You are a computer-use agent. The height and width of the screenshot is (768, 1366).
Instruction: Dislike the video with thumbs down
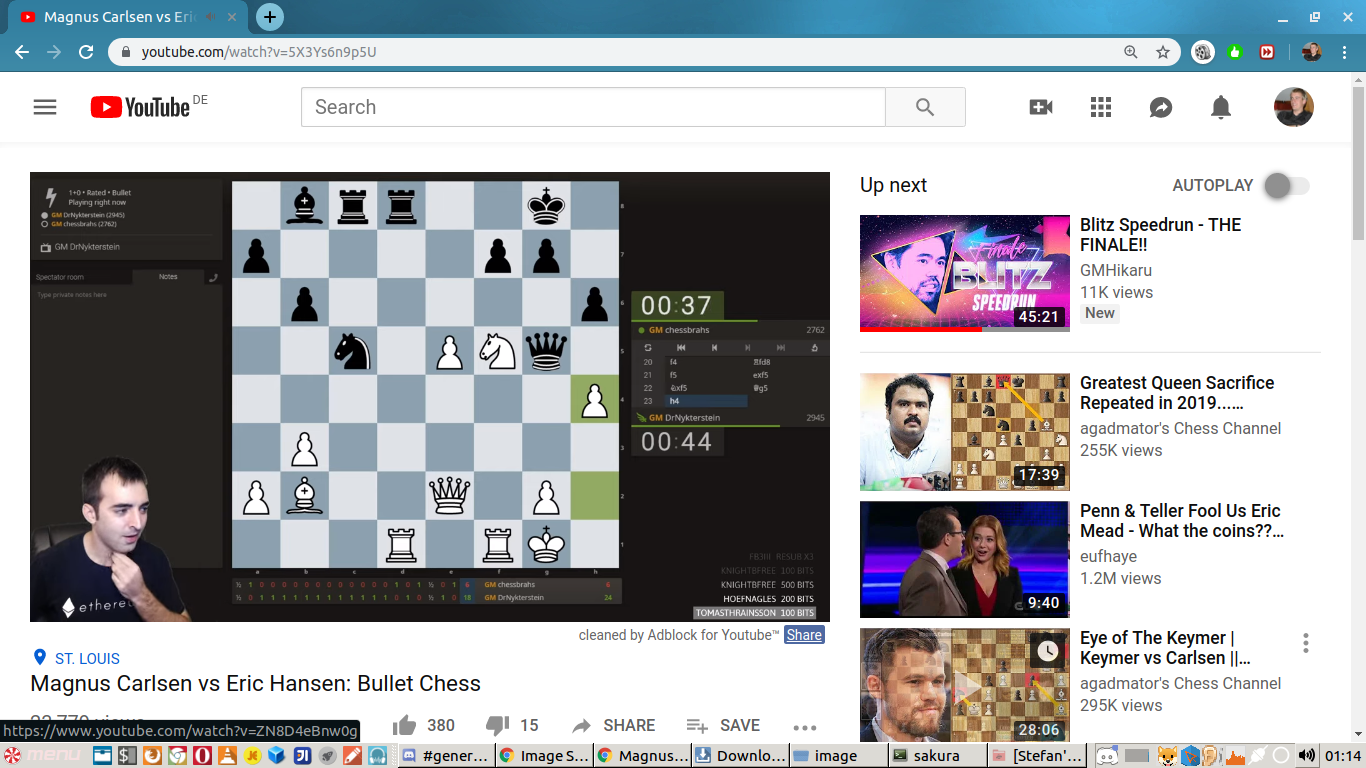pyautogui.click(x=497, y=725)
